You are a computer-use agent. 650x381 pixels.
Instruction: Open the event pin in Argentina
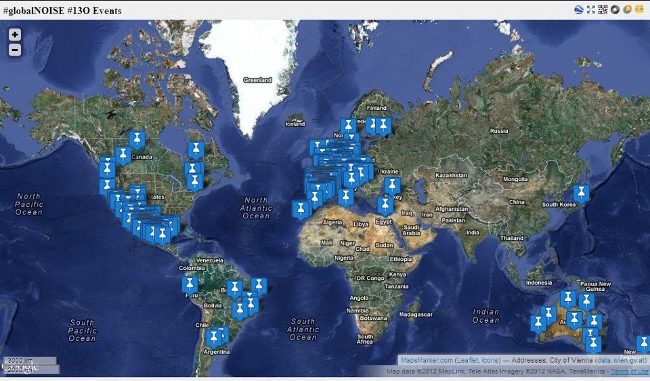(214, 338)
